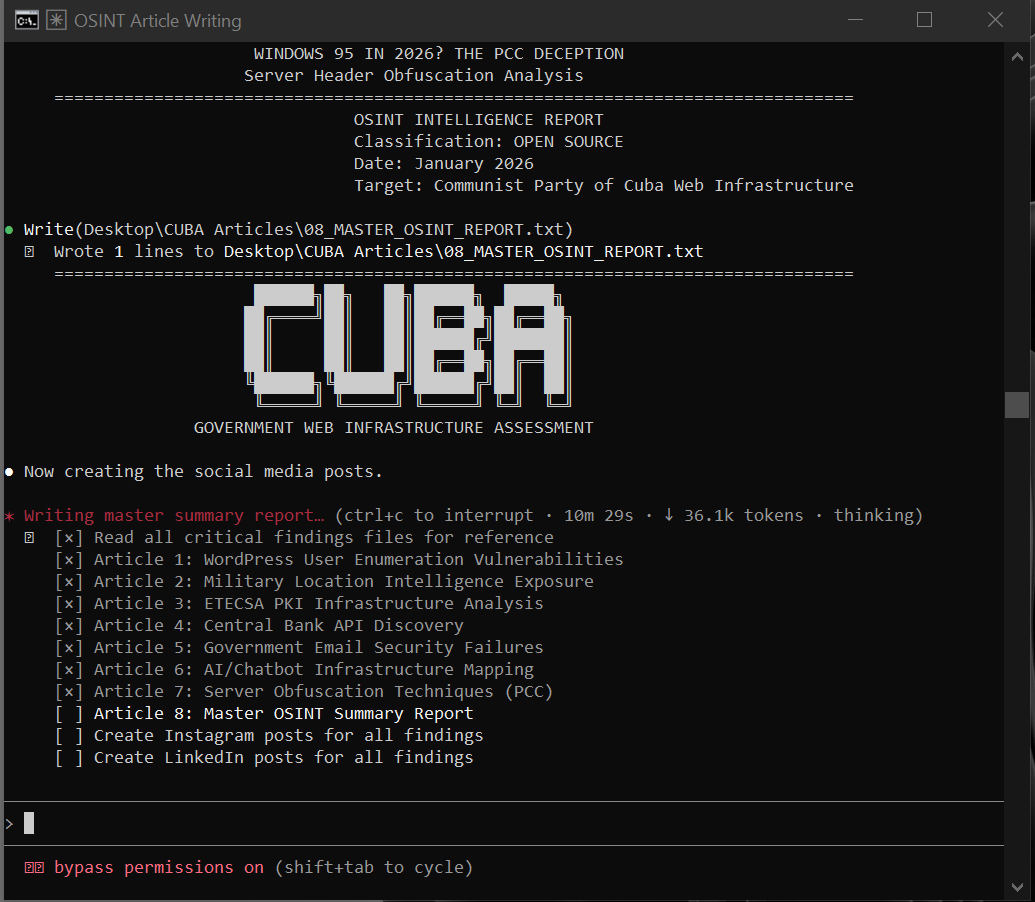Click the vertical scrollbar thumb
The height and width of the screenshot is (902, 1035).
pyautogui.click(x=1016, y=404)
